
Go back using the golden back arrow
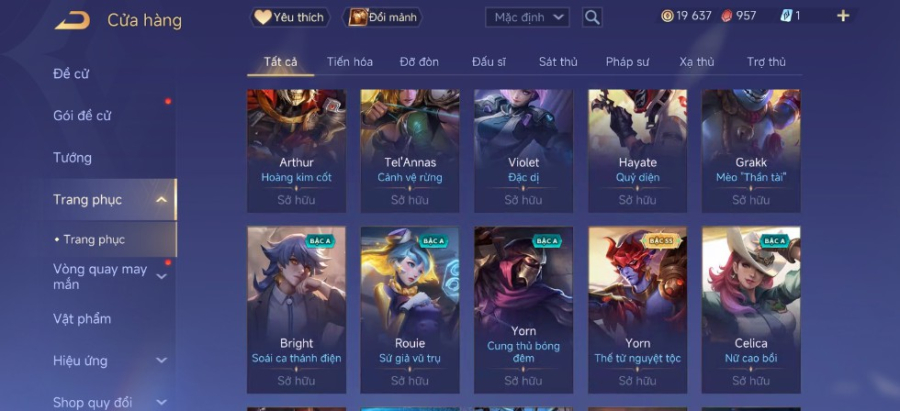click(72, 20)
